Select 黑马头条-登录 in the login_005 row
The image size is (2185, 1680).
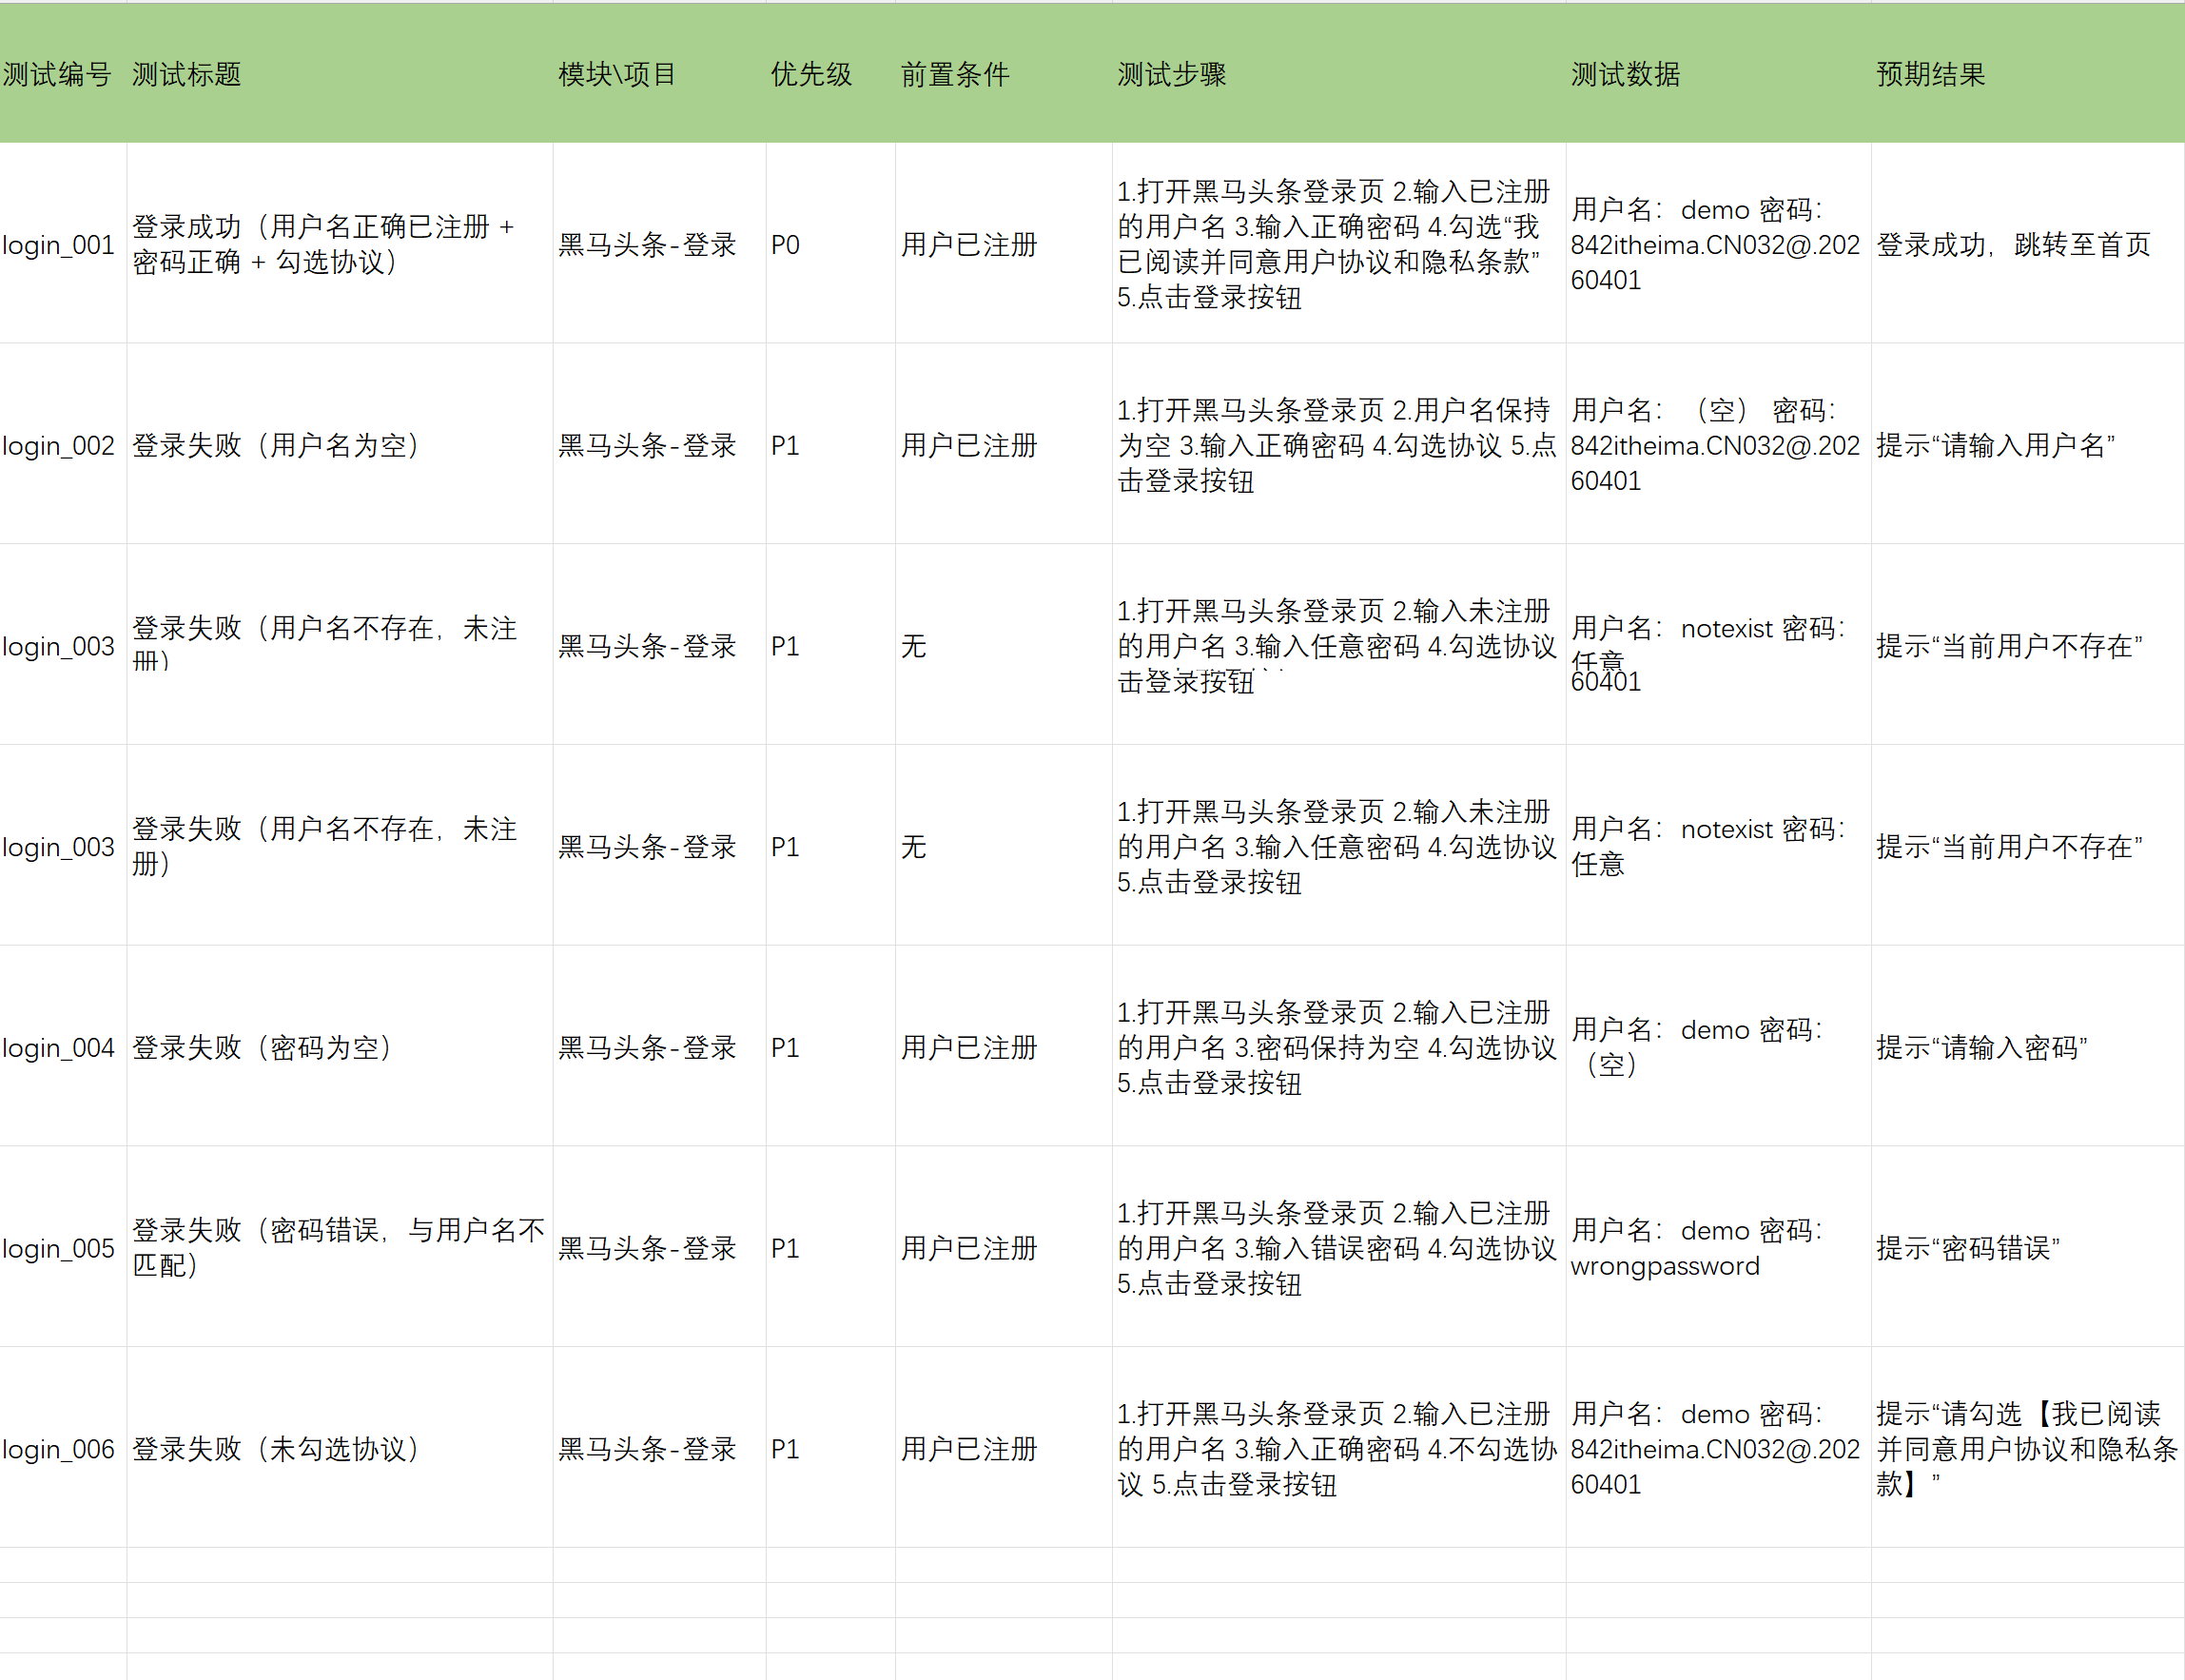click(660, 1248)
